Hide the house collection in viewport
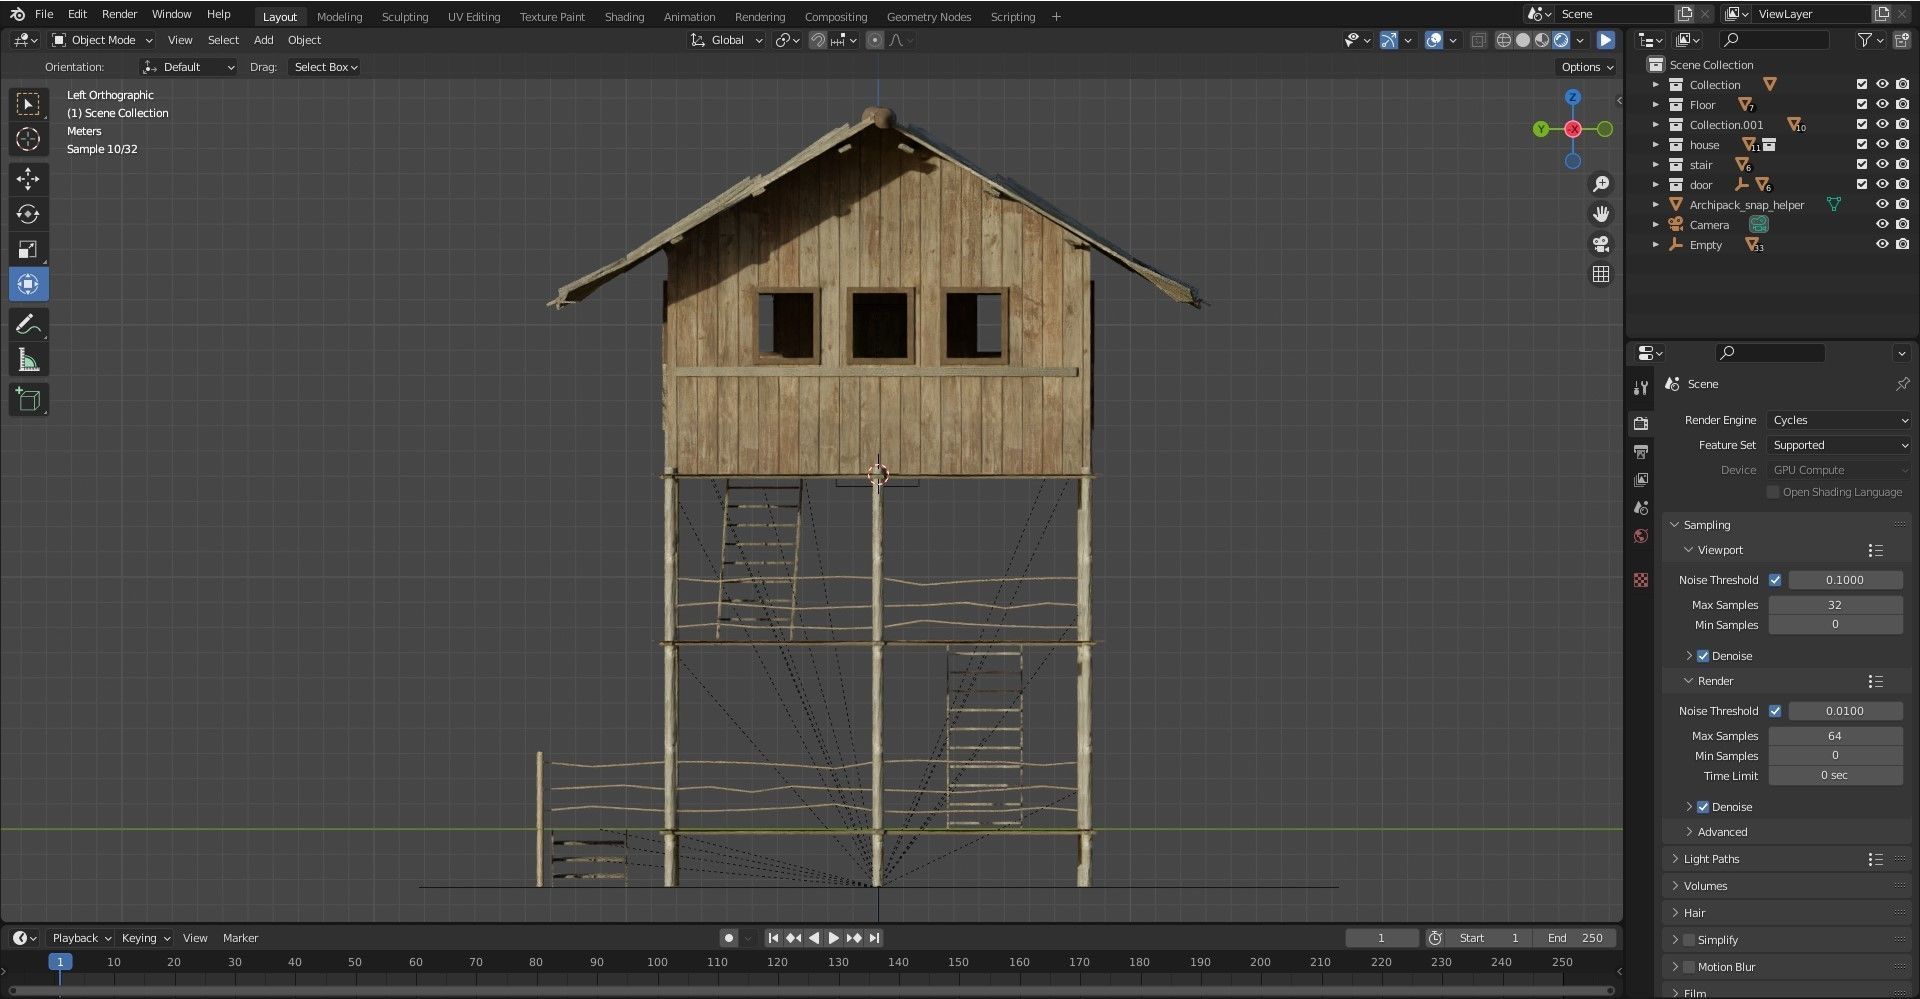 1881,145
